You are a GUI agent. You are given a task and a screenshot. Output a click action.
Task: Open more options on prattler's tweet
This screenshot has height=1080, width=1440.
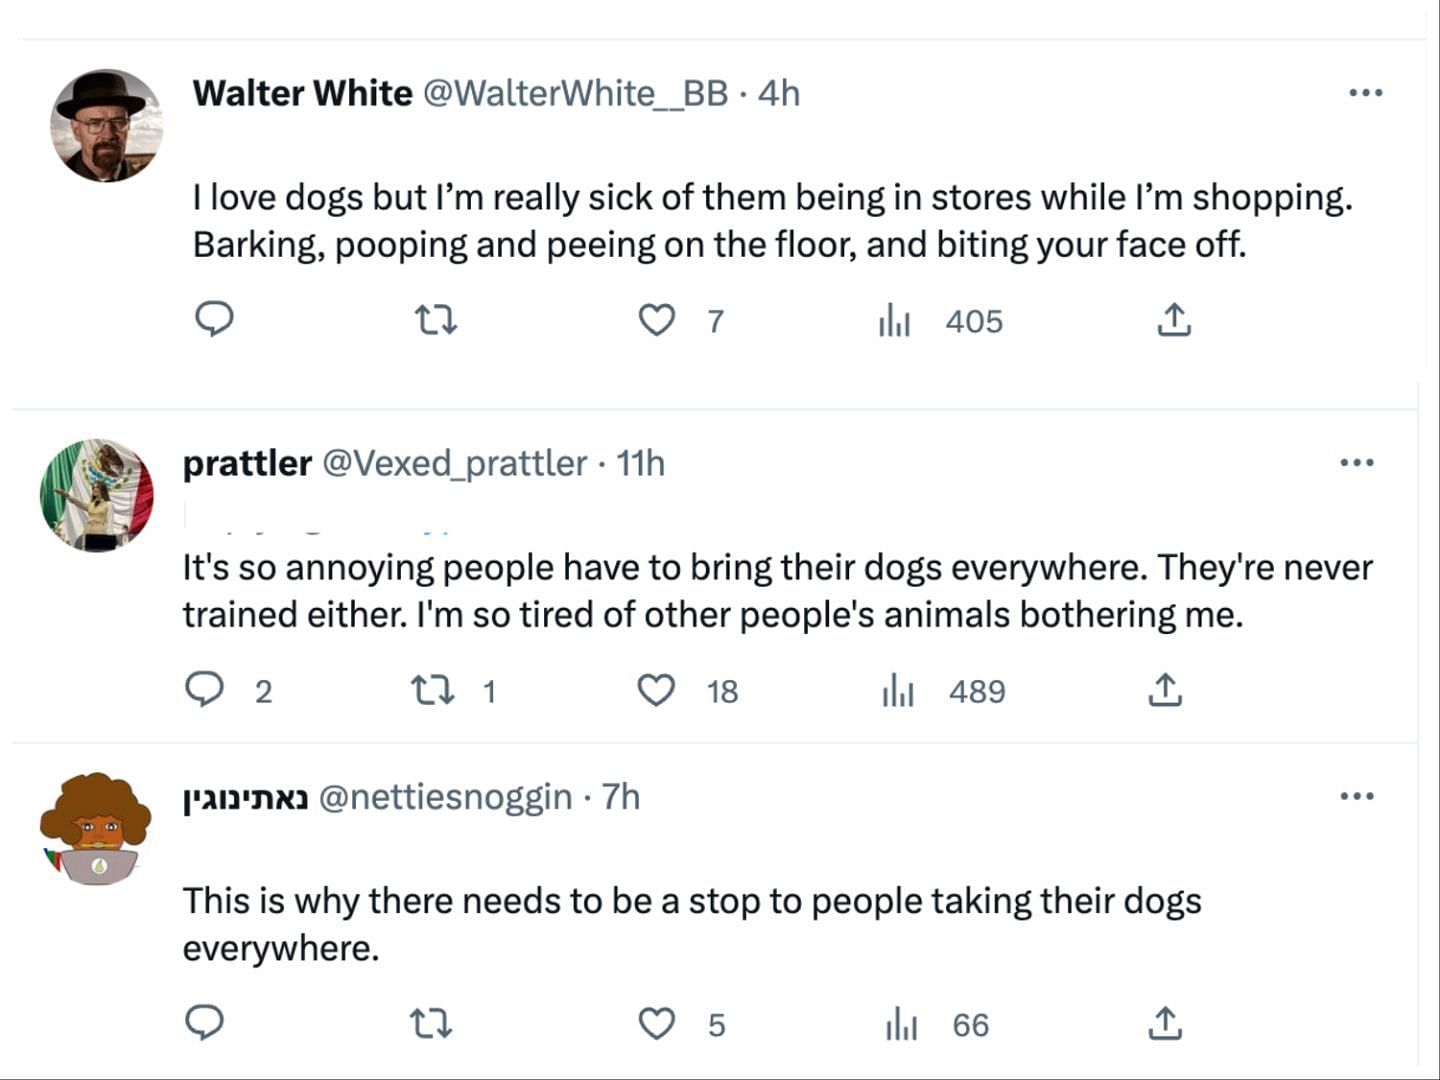click(1356, 463)
